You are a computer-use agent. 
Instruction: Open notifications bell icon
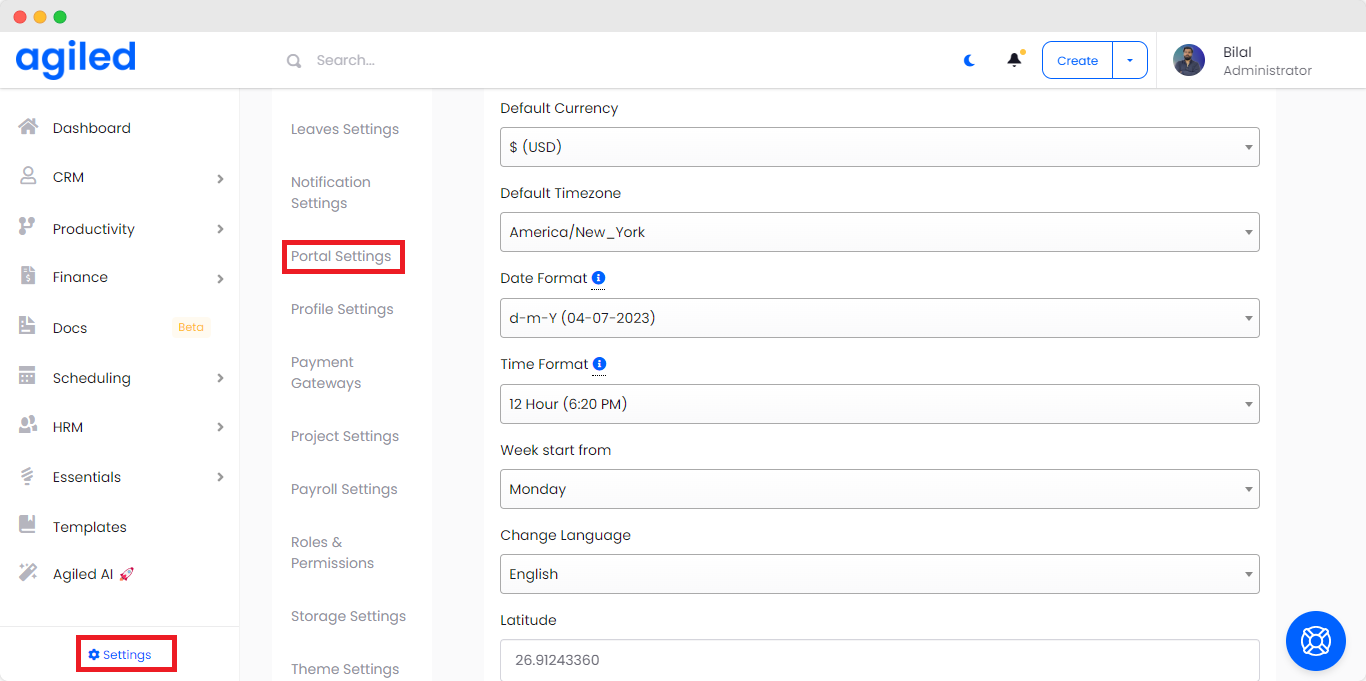(x=1014, y=60)
